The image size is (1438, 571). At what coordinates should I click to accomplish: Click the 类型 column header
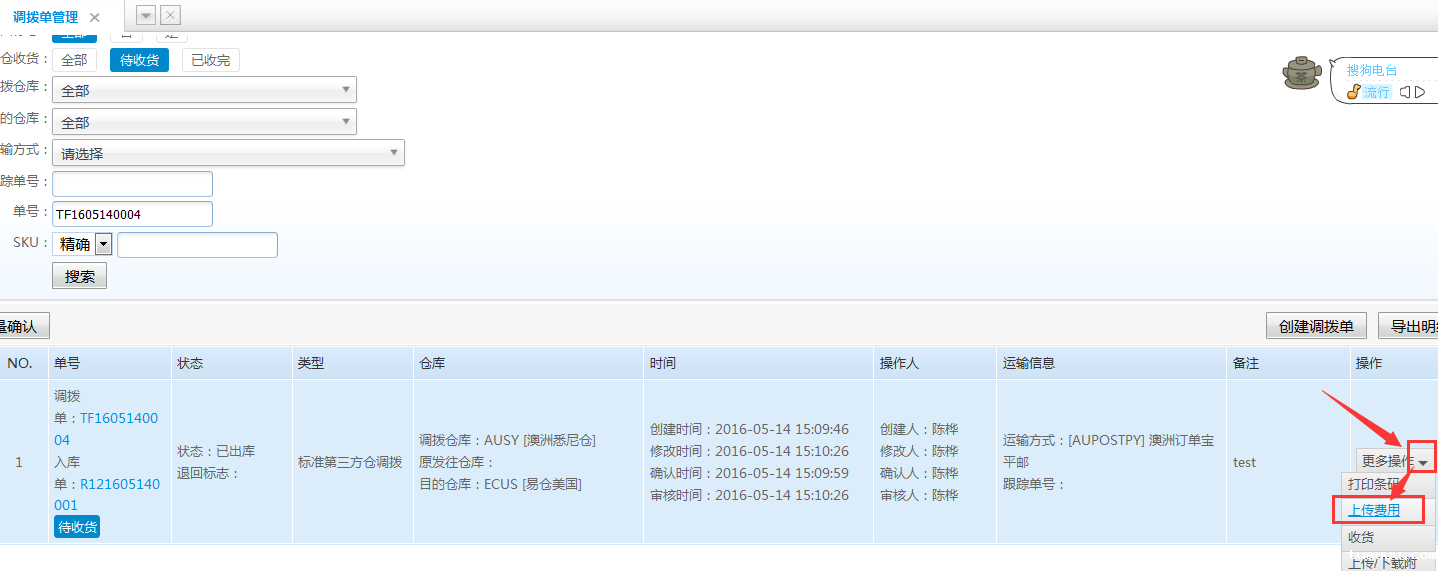[x=353, y=363]
